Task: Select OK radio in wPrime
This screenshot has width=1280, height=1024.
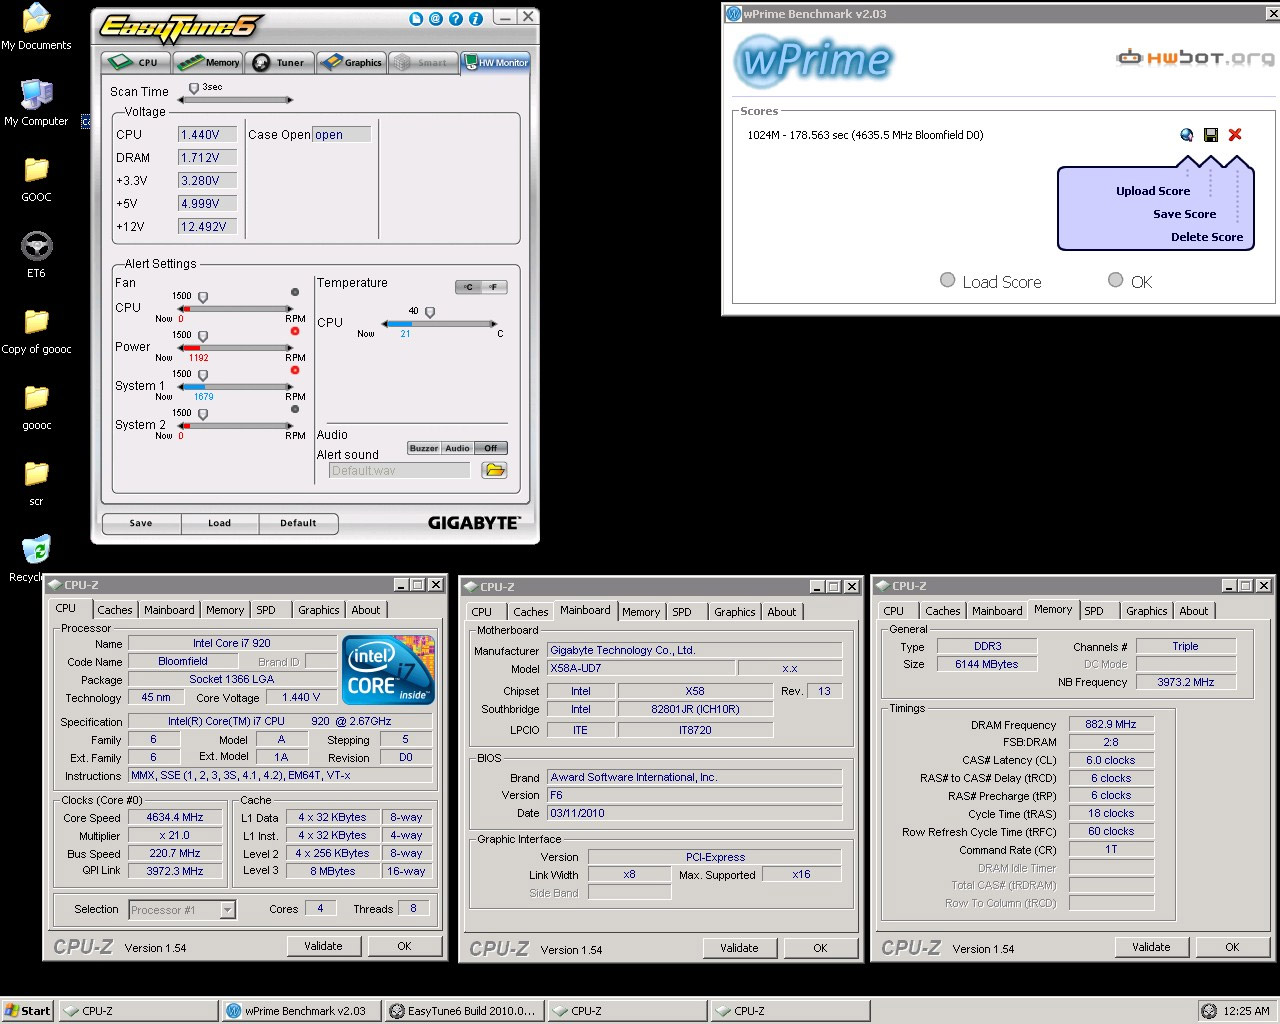Action: (x=1115, y=280)
